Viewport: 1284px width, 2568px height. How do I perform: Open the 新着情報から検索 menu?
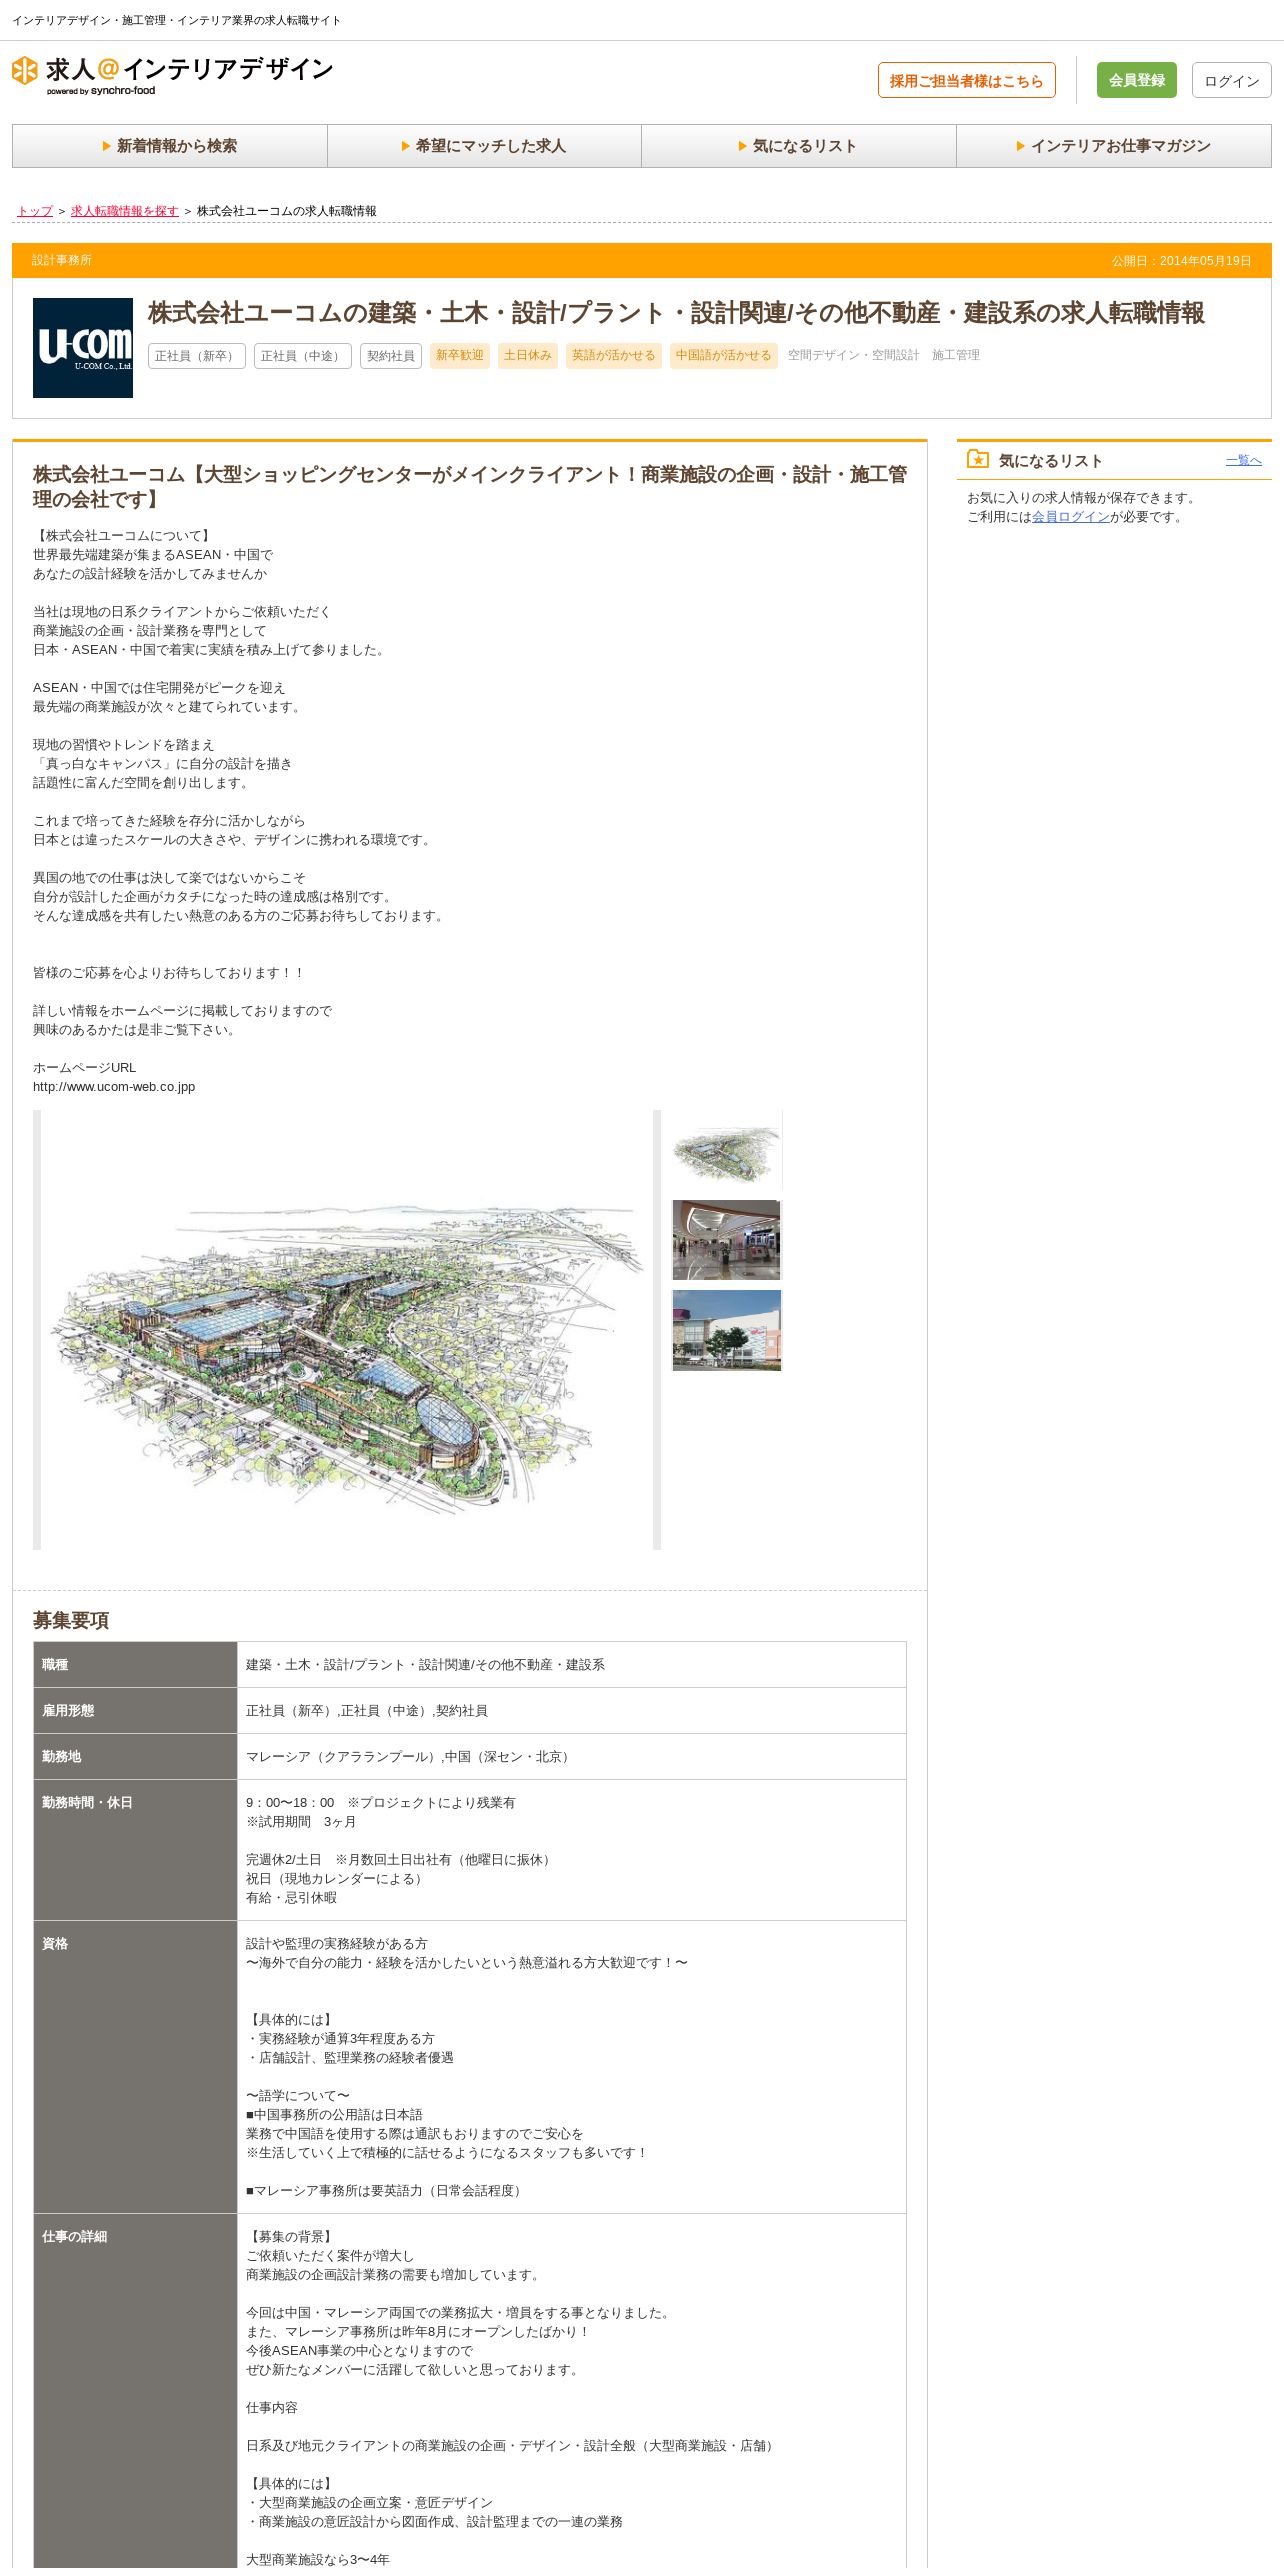(x=170, y=146)
